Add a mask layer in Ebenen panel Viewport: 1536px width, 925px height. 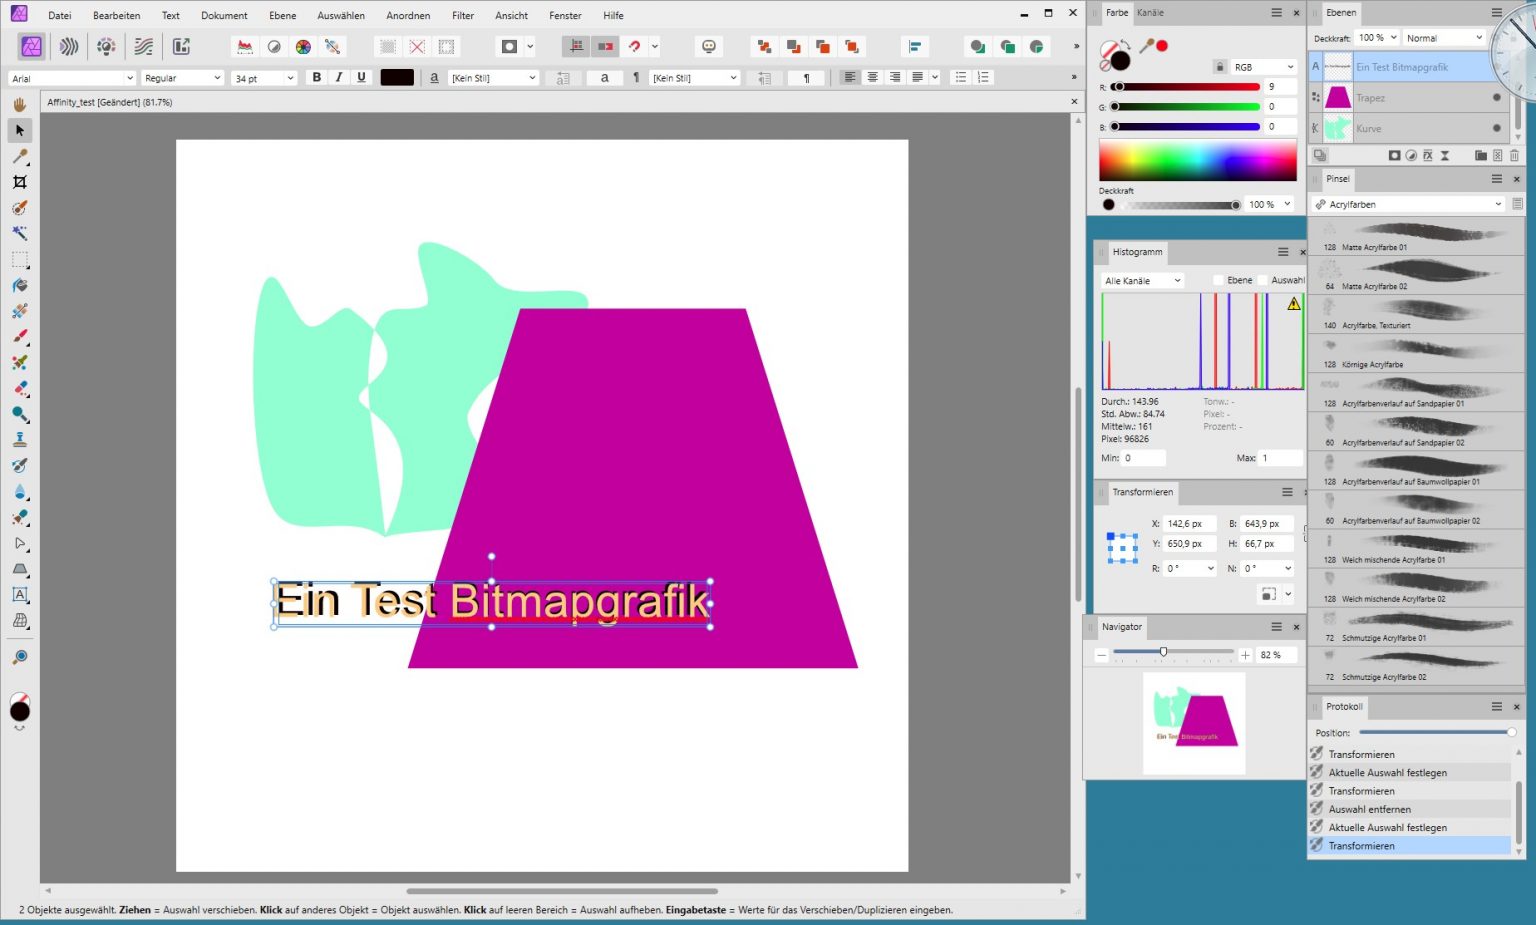(1394, 156)
